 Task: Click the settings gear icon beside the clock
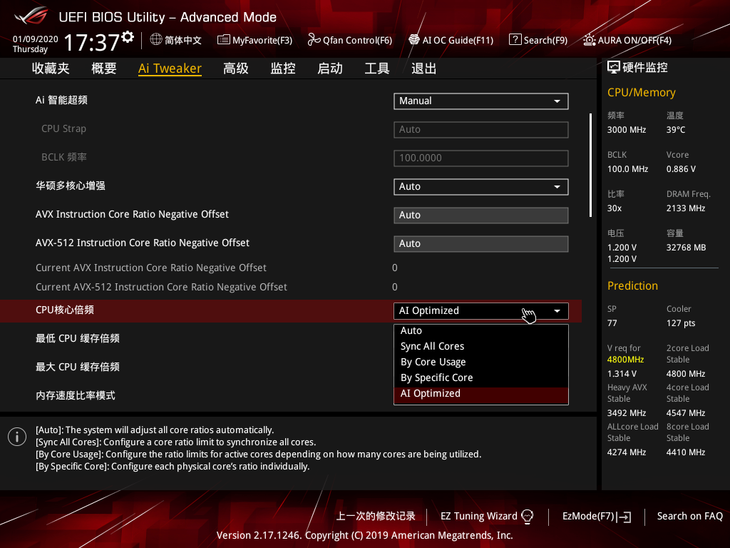point(128,37)
